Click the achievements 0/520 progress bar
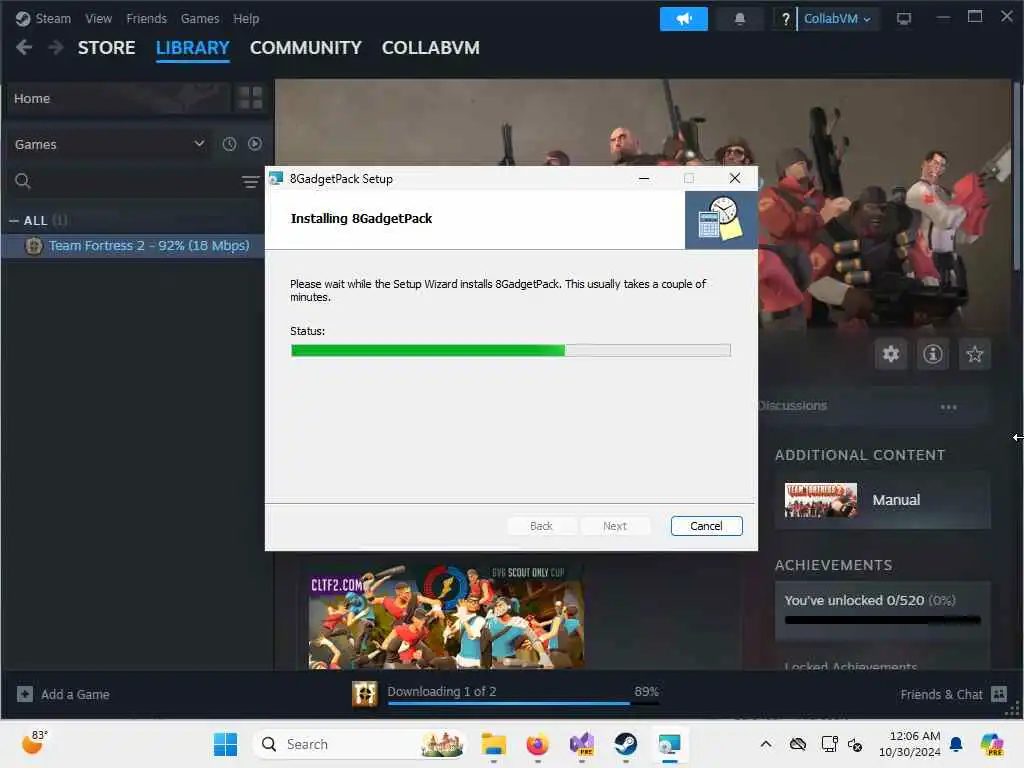Screen dimensions: 1024x768 (882, 620)
